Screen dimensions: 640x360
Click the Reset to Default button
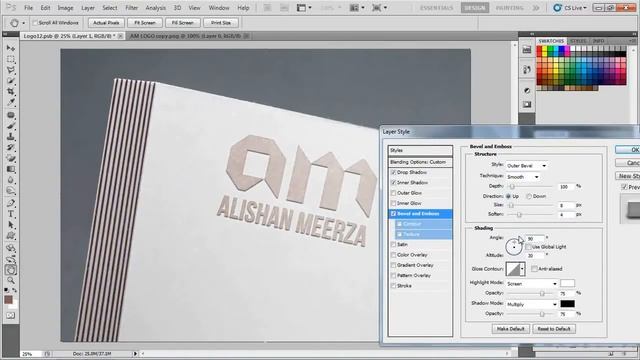[x=554, y=329]
